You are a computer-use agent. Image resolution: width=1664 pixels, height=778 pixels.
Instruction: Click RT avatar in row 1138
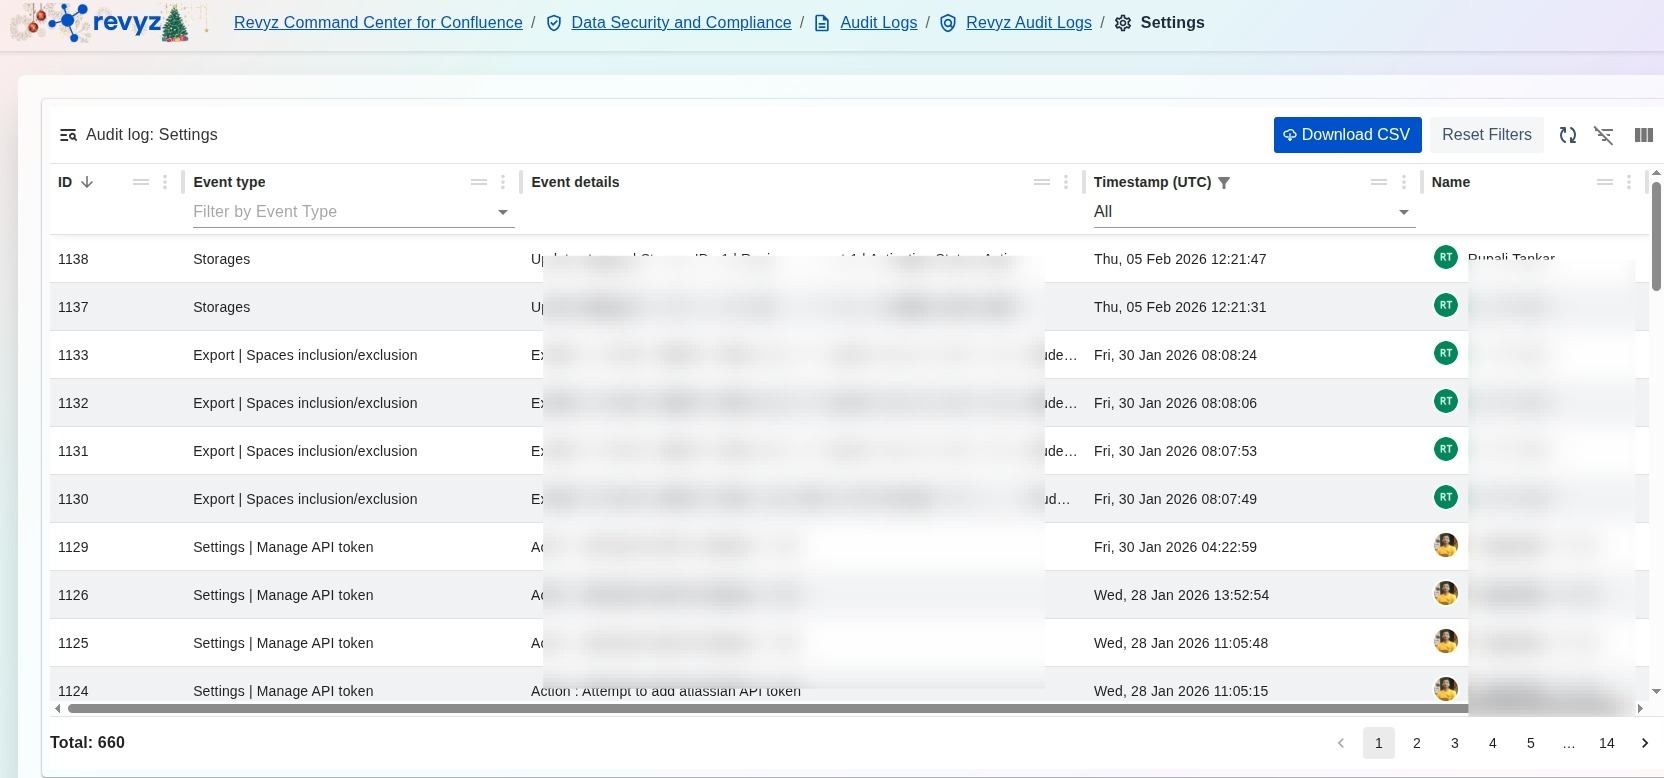tap(1445, 258)
